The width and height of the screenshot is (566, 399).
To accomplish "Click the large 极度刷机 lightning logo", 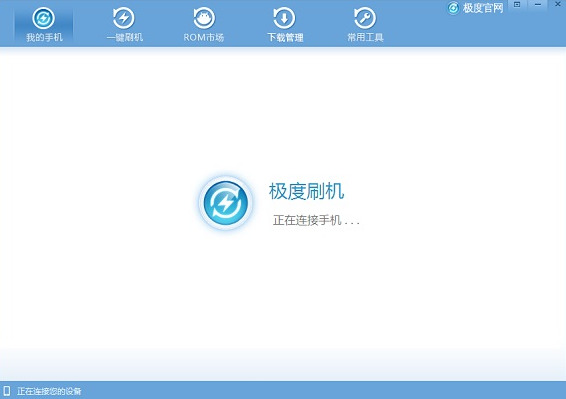I will (x=226, y=203).
